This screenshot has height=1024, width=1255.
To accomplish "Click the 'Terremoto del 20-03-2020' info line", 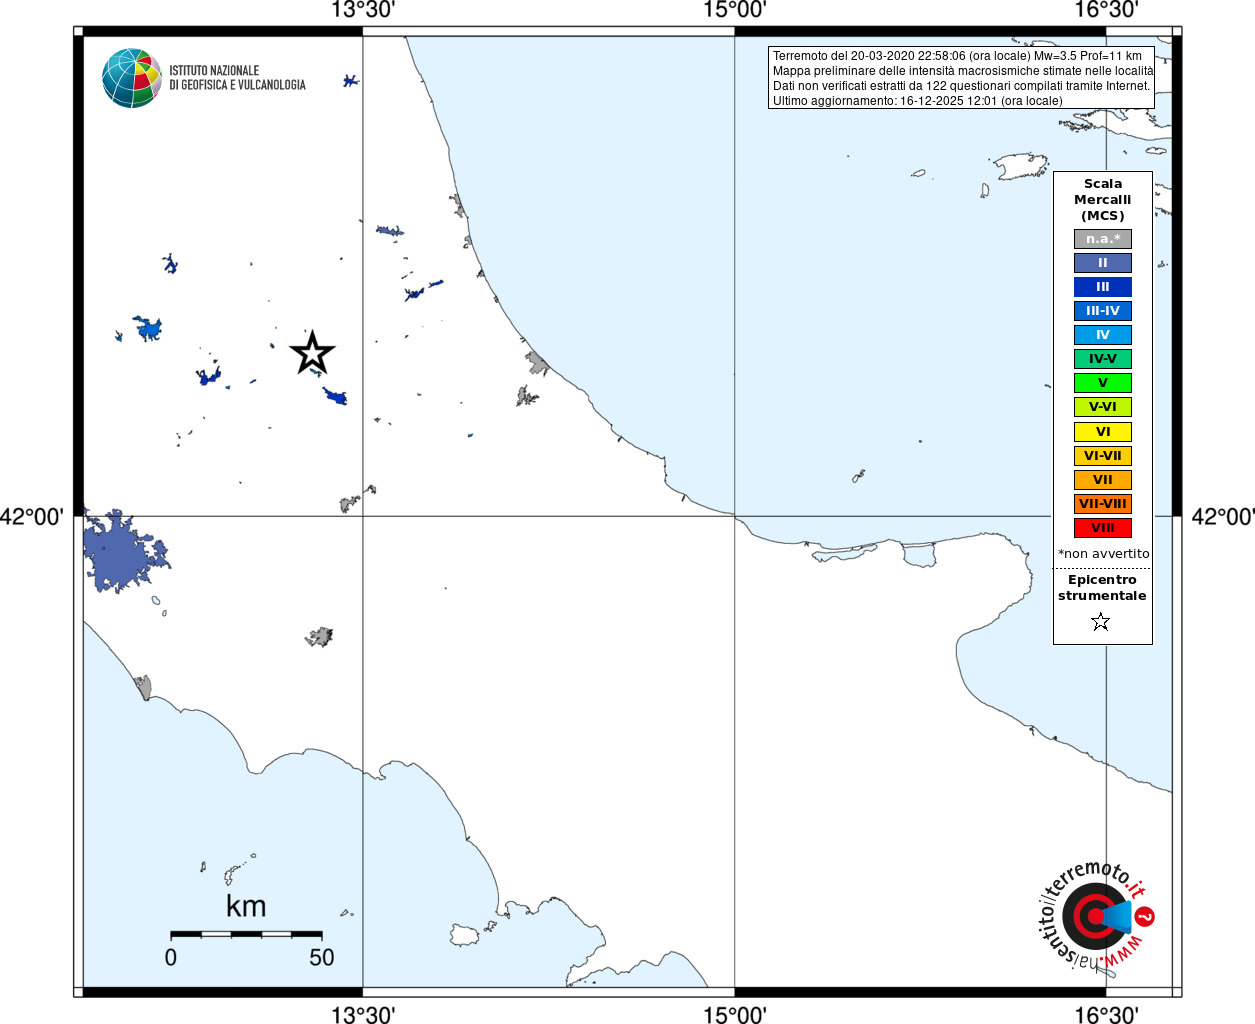I will click(x=957, y=56).
